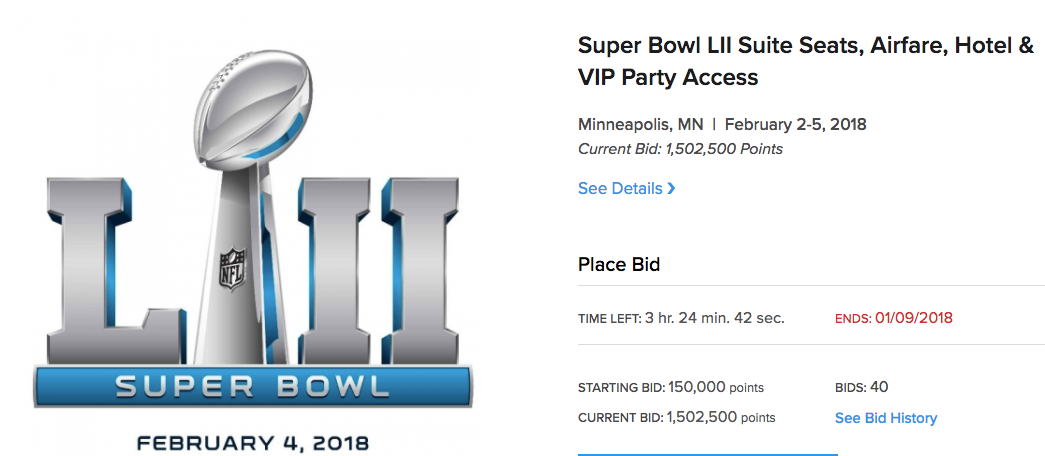The image size is (1045, 456).
Task: Click the blue SUPER BOWL banner
Action: coord(252,387)
